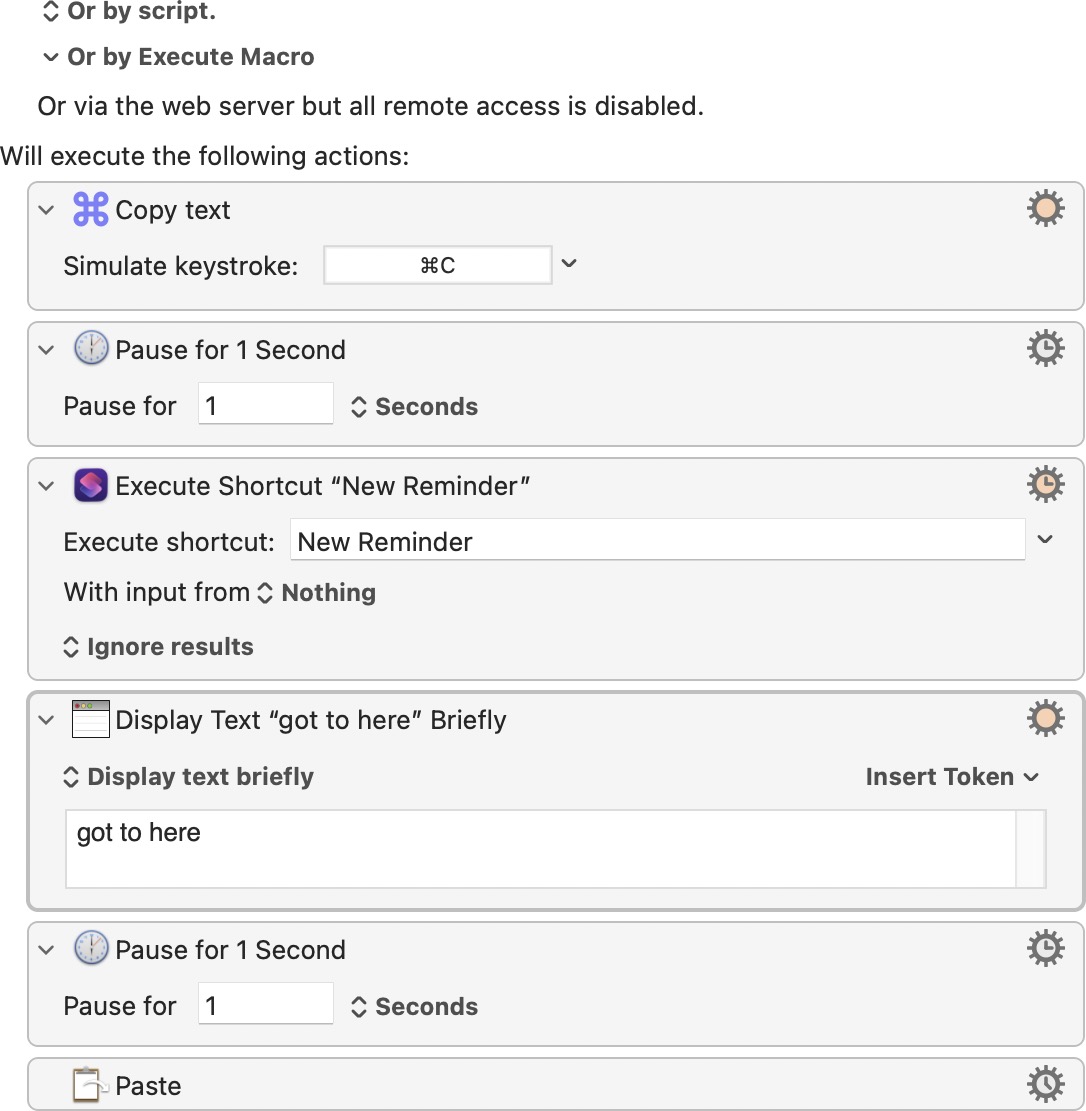
Task: Click the Command key icon beside Copy text
Action: pos(91,210)
